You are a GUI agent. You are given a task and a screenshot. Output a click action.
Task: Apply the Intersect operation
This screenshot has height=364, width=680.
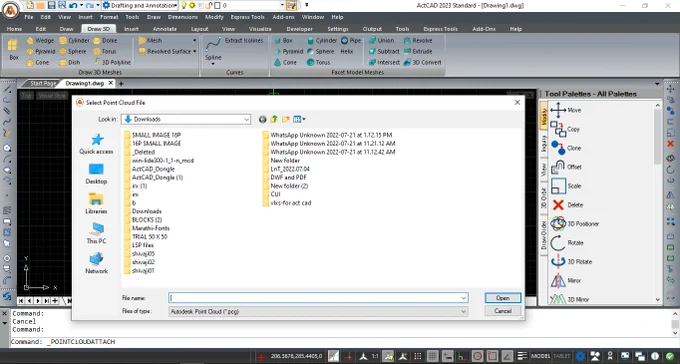coord(384,62)
